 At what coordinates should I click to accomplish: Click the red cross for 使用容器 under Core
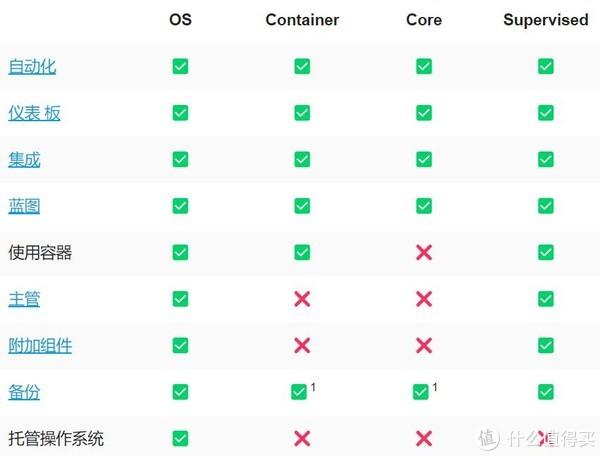pyautogui.click(x=424, y=252)
